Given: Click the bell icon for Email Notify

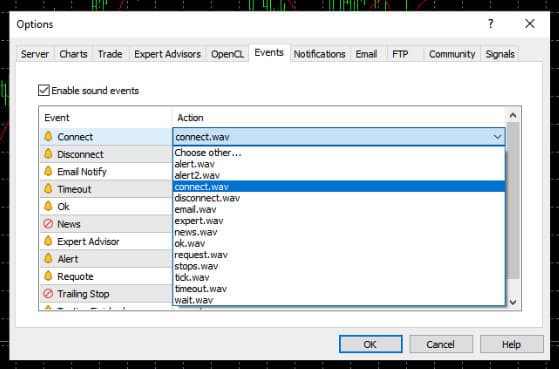Looking at the screenshot, I should pos(48,171).
